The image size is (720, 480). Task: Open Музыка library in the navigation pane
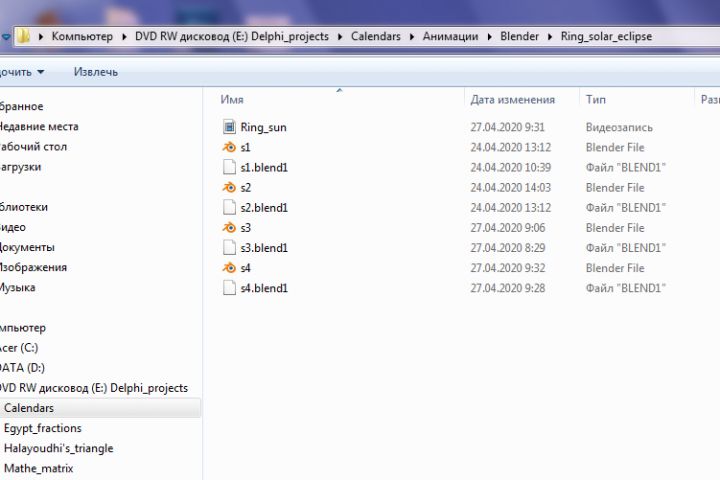[x=17, y=288]
